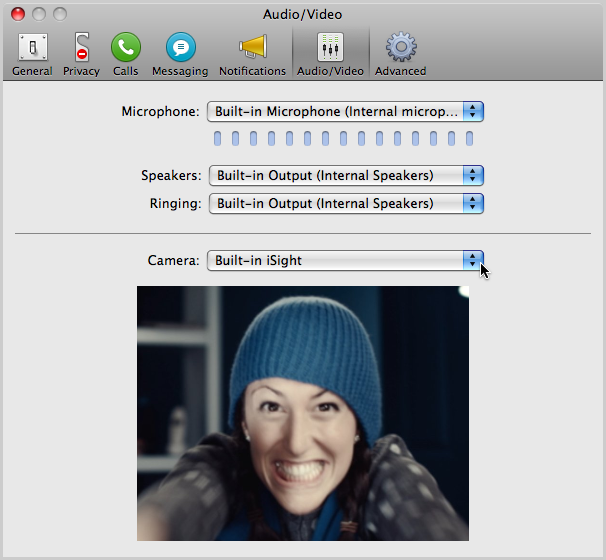Click the gray minimize window button

click(x=39, y=14)
